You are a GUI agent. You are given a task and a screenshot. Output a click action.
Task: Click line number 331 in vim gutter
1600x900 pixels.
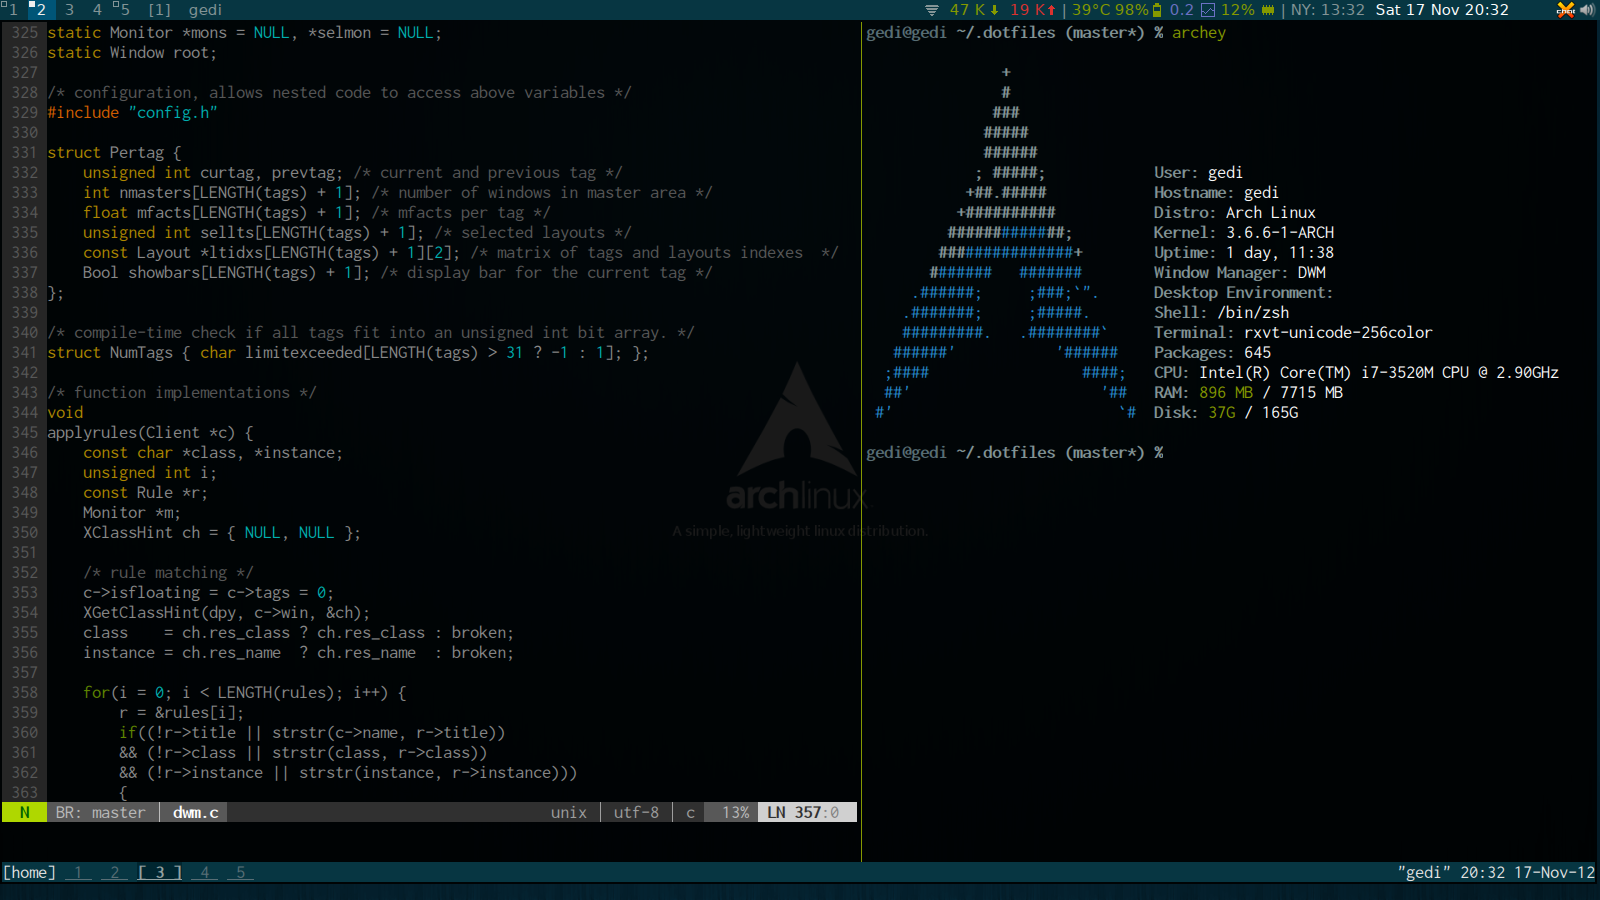(24, 152)
